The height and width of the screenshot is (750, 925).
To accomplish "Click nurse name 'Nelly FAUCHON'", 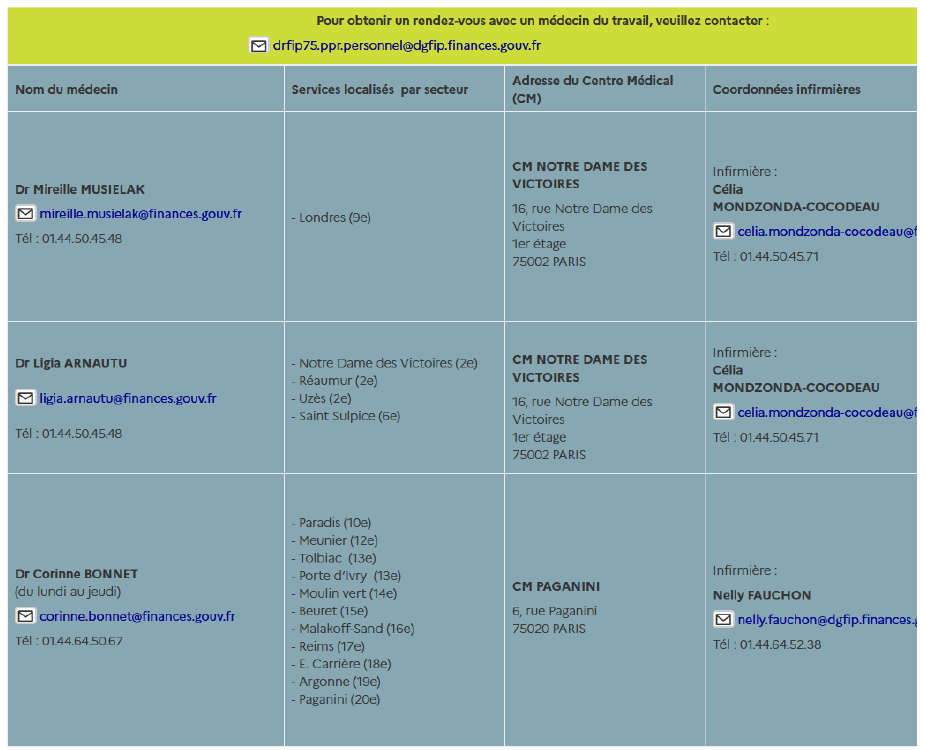I will pos(762,595).
